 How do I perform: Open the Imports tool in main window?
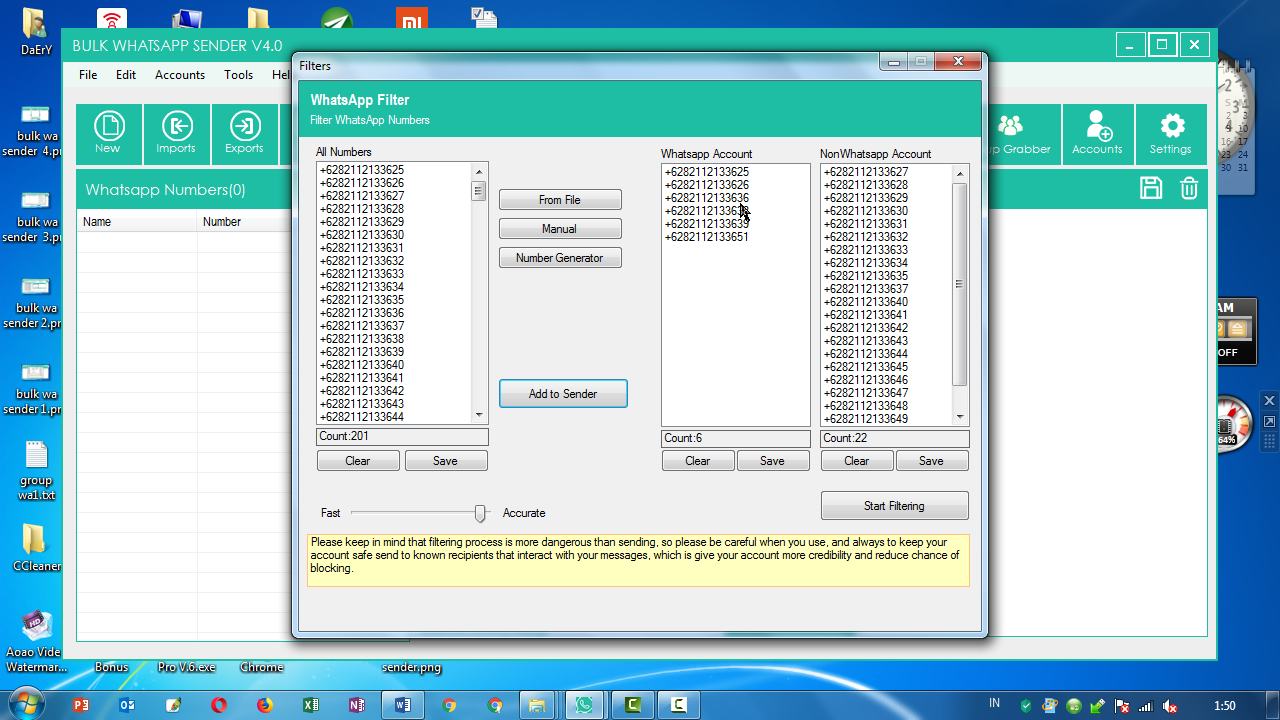tap(176, 134)
